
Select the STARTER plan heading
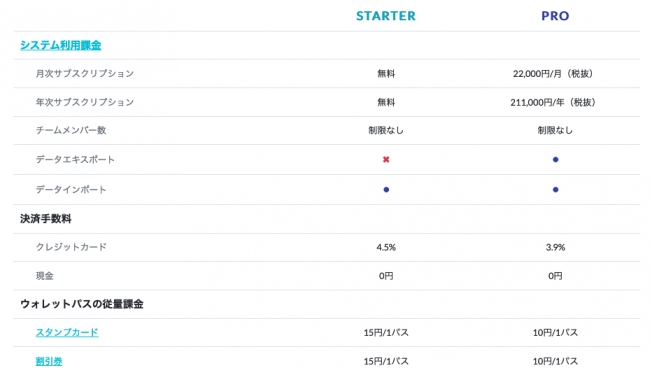click(386, 16)
